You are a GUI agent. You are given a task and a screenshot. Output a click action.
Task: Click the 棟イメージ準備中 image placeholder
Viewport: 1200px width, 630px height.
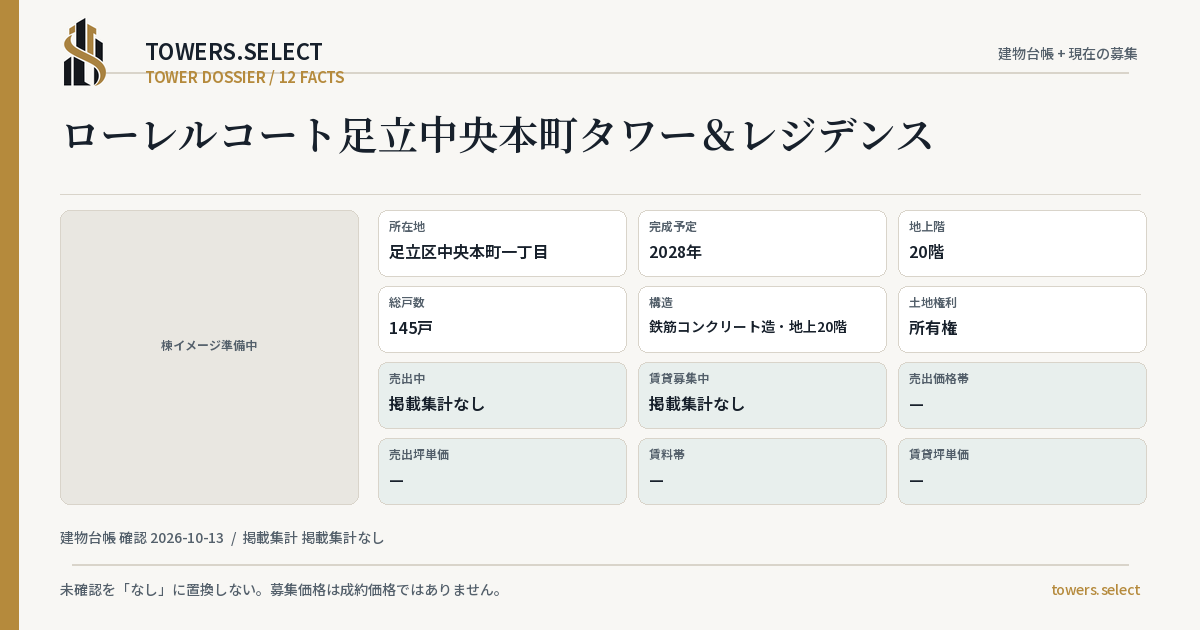pos(209,357)
